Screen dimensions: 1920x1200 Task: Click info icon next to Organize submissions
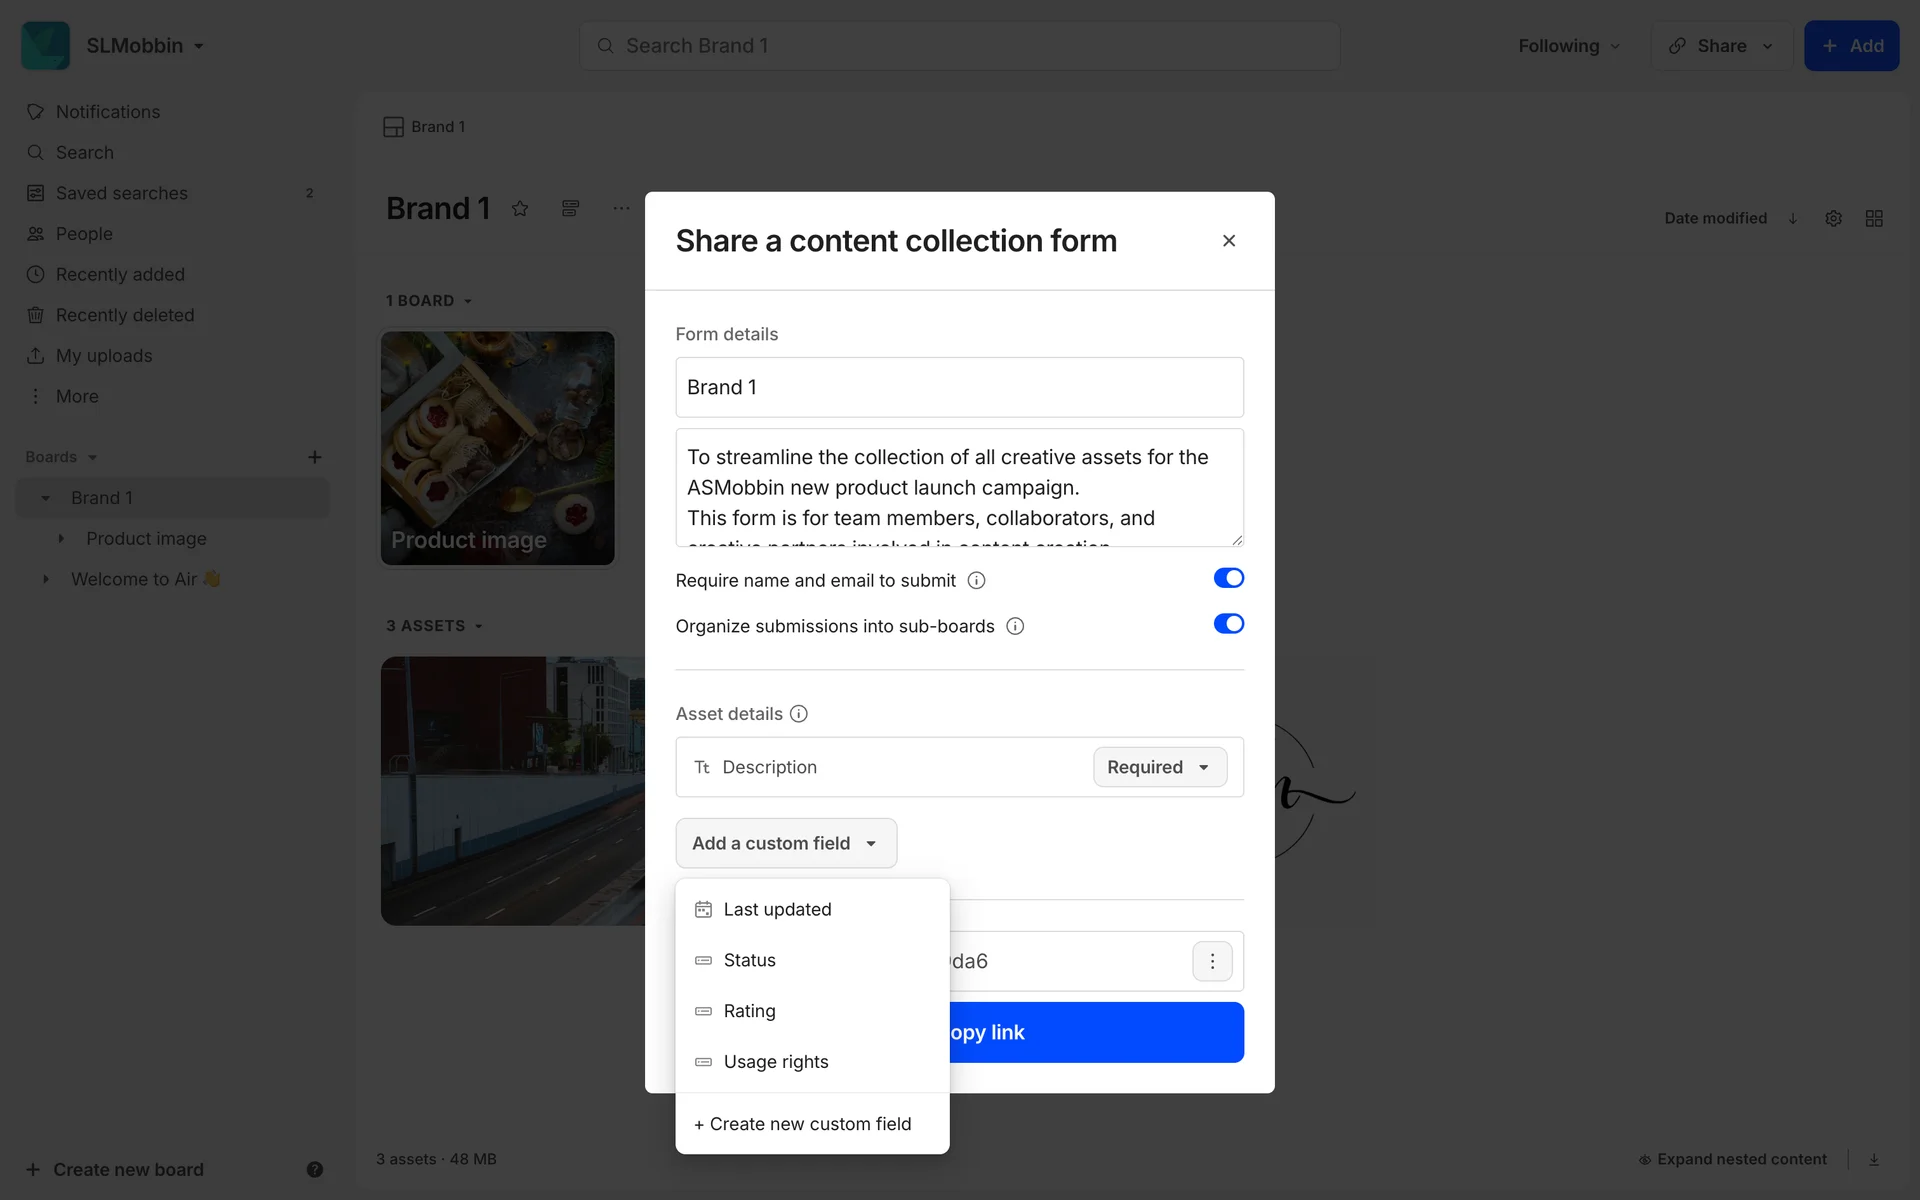click(1015, 627)
